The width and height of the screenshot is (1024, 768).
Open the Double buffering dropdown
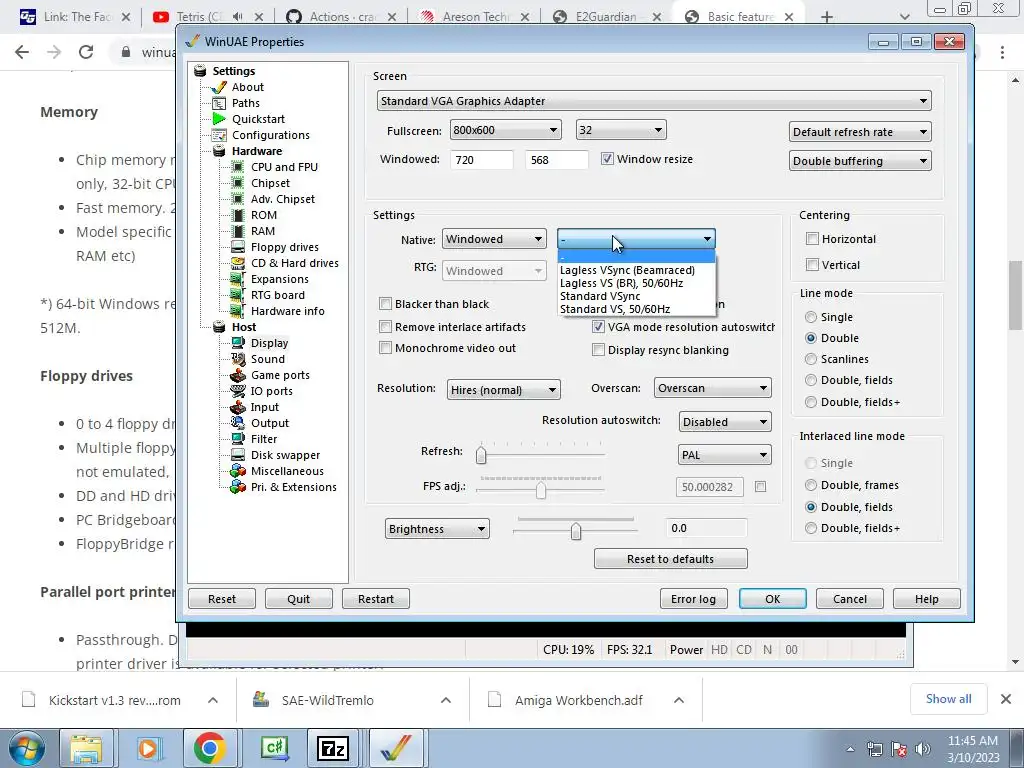pos(860,161)
